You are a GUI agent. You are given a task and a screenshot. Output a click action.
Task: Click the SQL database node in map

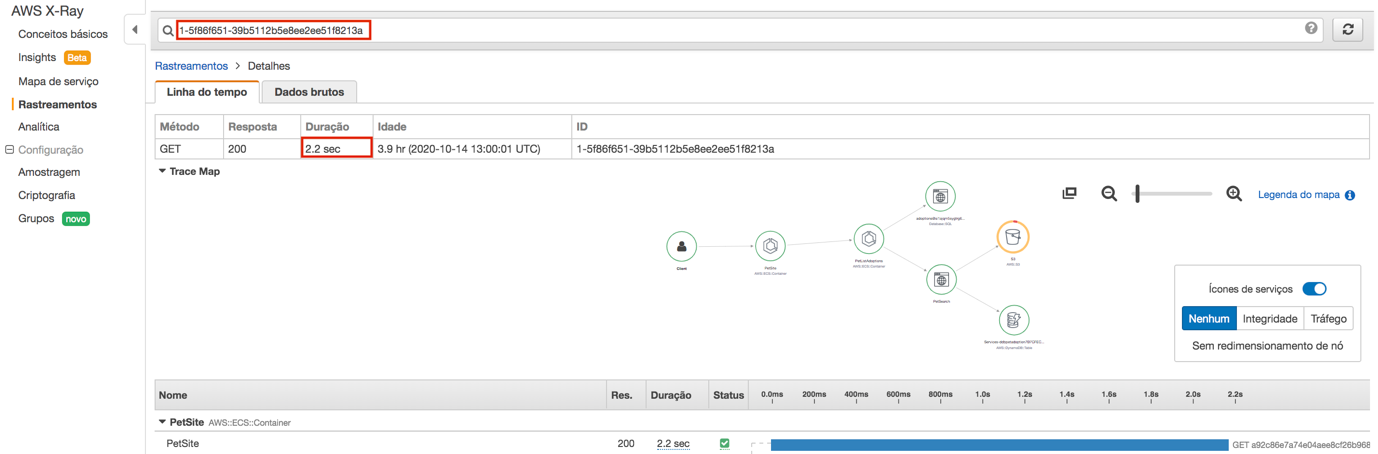940,196
